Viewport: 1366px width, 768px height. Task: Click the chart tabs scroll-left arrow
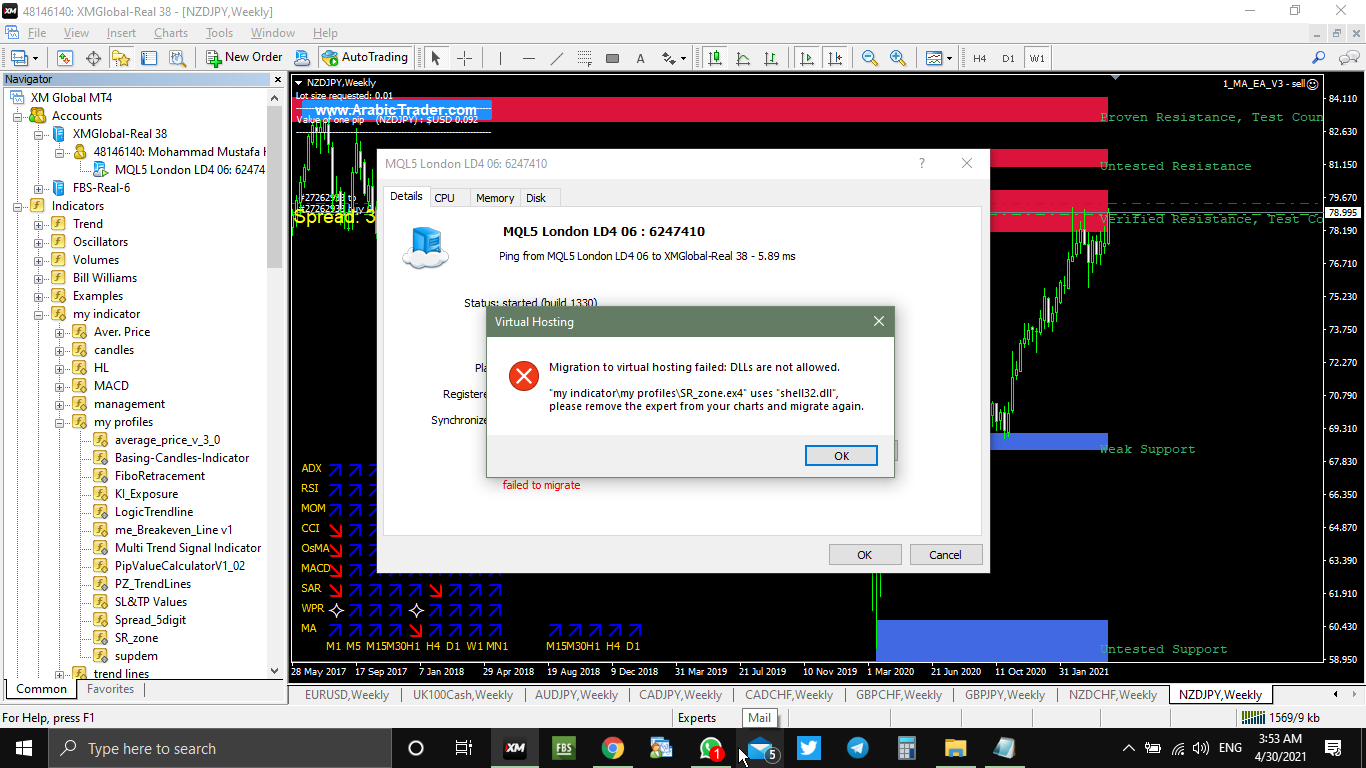point(1335,694)
